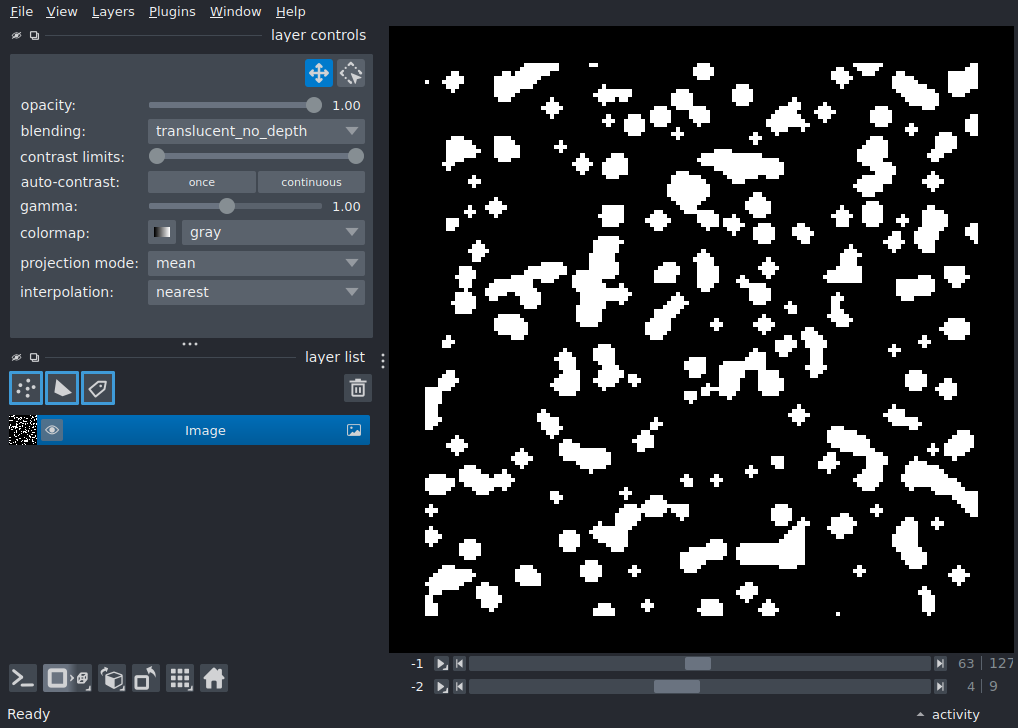The height and width of the screenshot is (728, 1018).
Task: Toggle 2D/3D display mode
Action: [68, 679]
